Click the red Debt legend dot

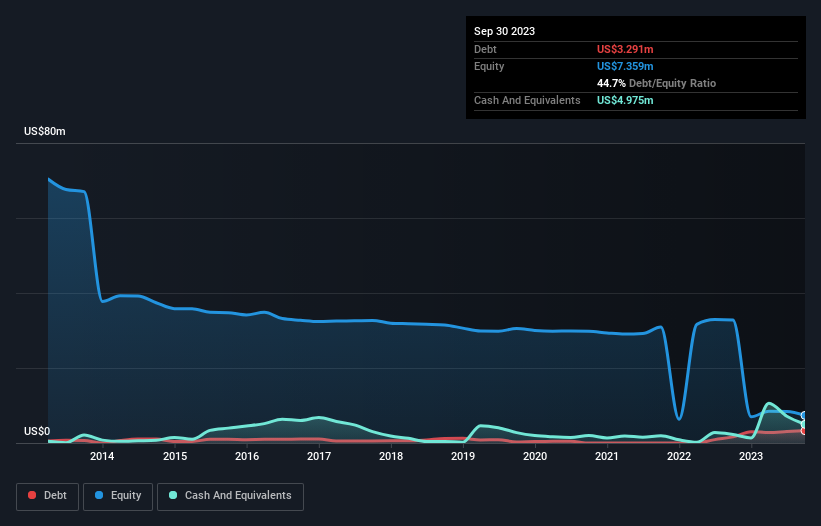(32, 495)
